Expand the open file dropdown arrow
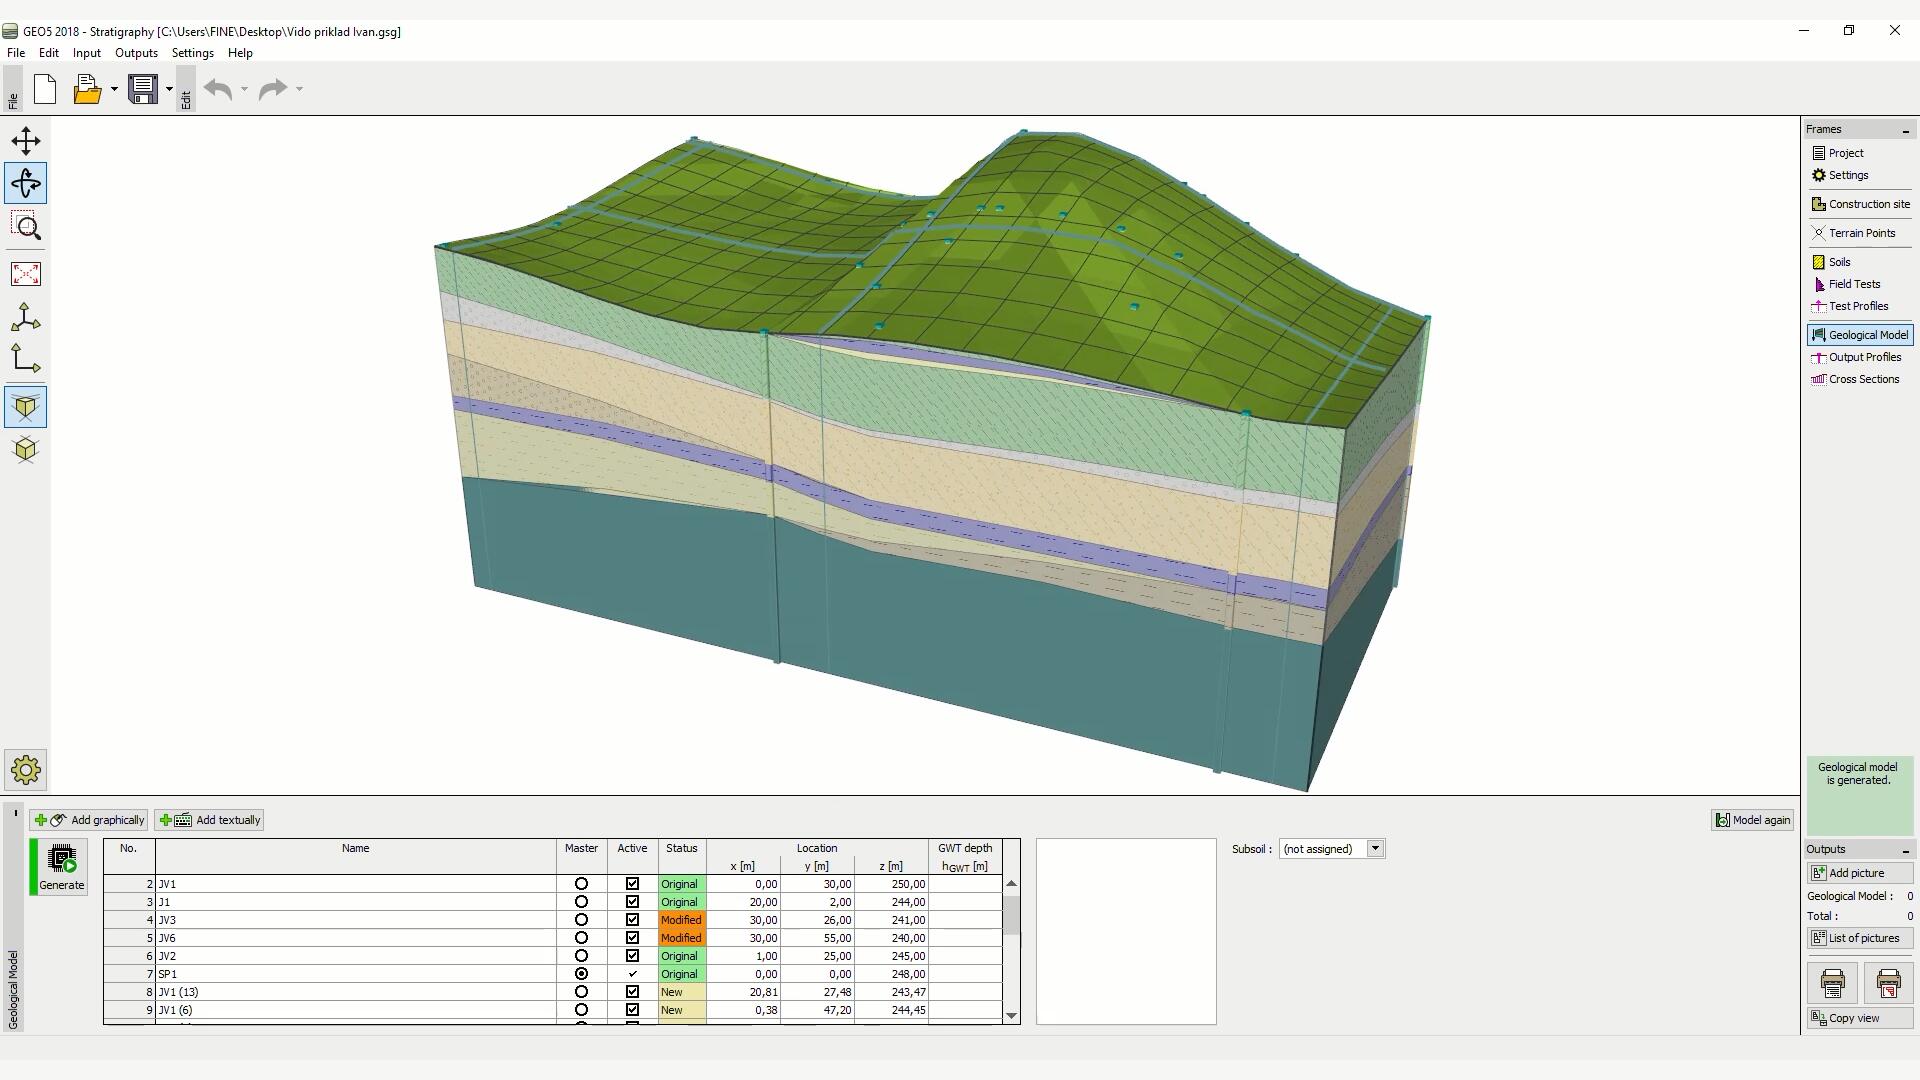 114,89
